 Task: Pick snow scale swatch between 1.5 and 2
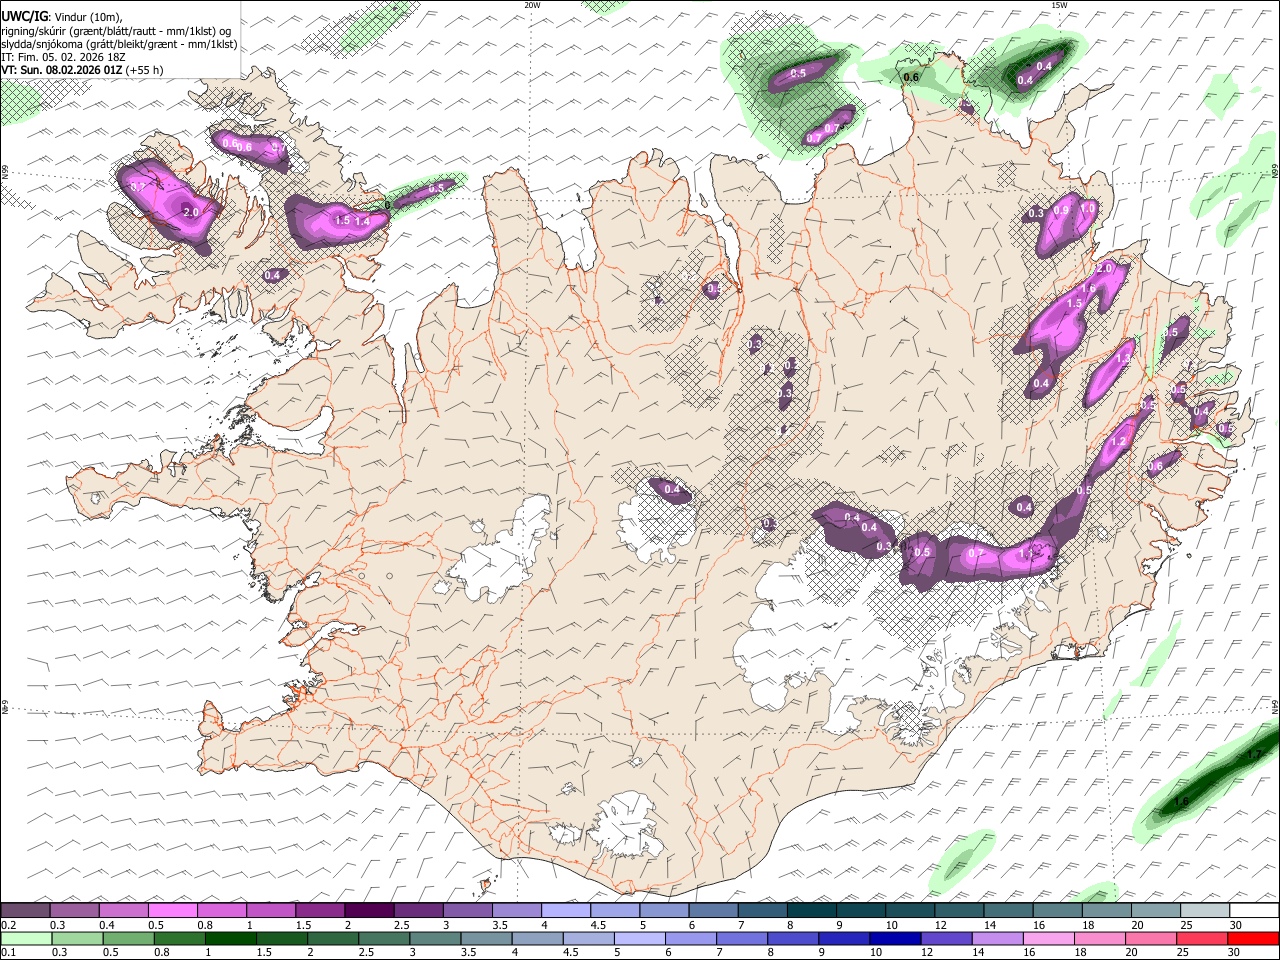320,911
